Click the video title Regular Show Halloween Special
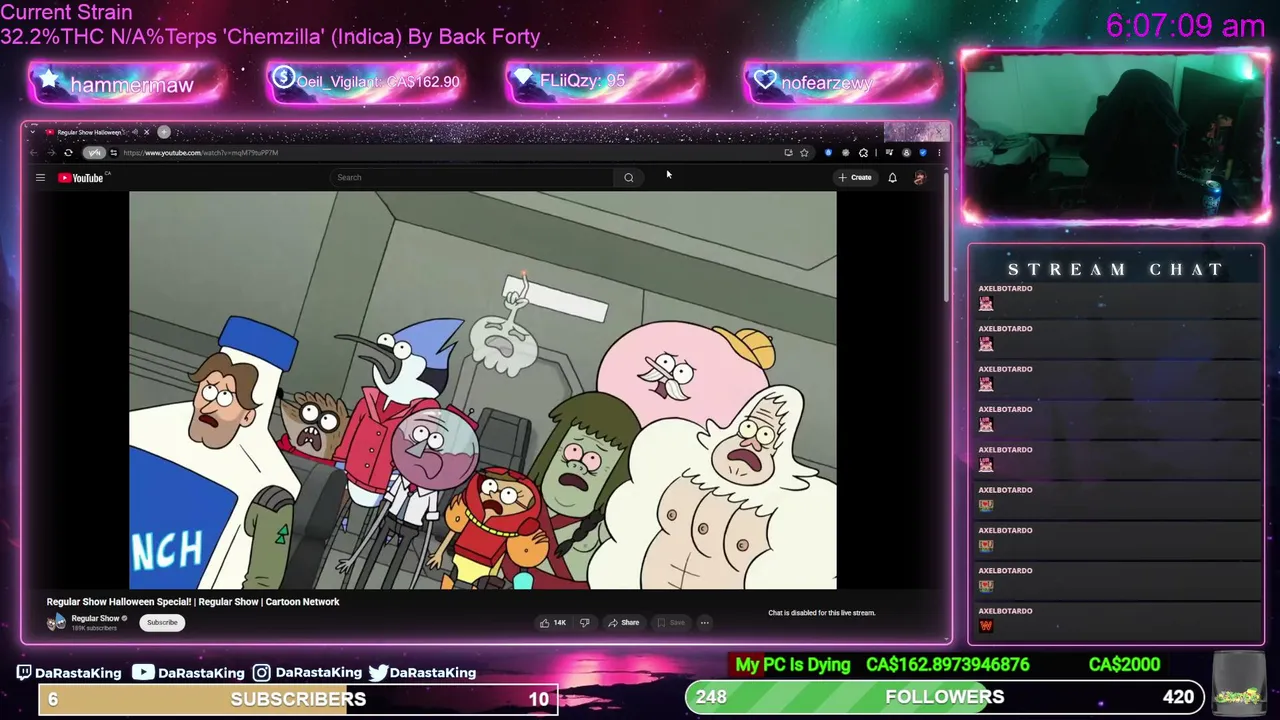The width and height of the screenshot is (1280, 720). pos(193,602)
